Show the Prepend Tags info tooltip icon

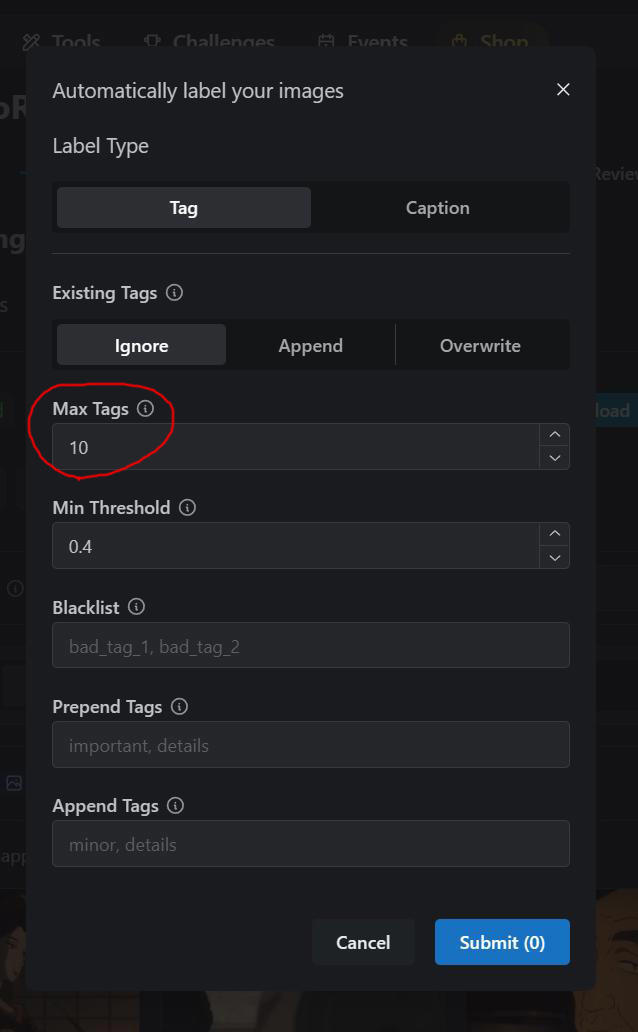click(179, 706)
